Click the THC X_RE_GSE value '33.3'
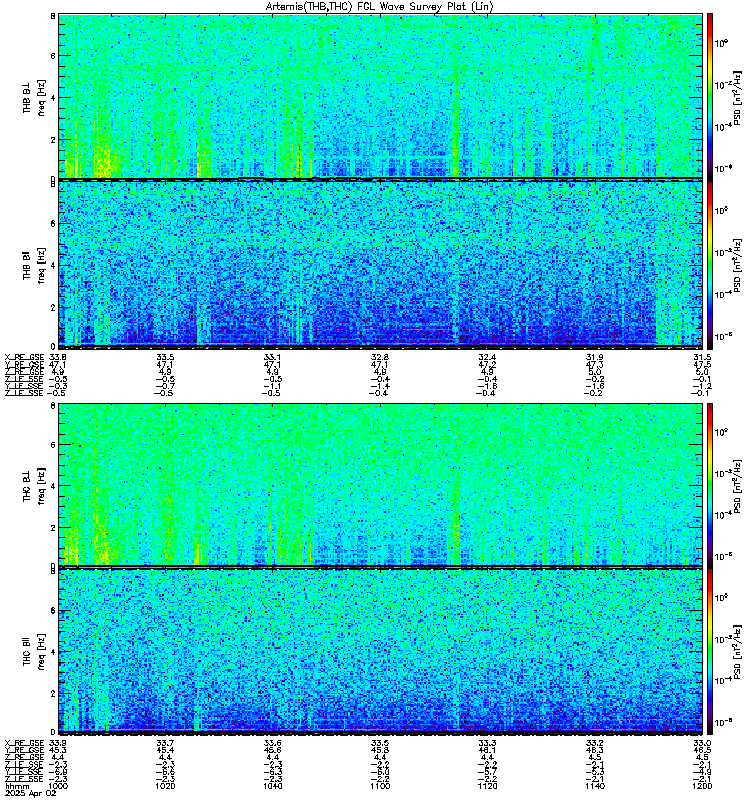The image size is (750, 800). tap(487, 743)
